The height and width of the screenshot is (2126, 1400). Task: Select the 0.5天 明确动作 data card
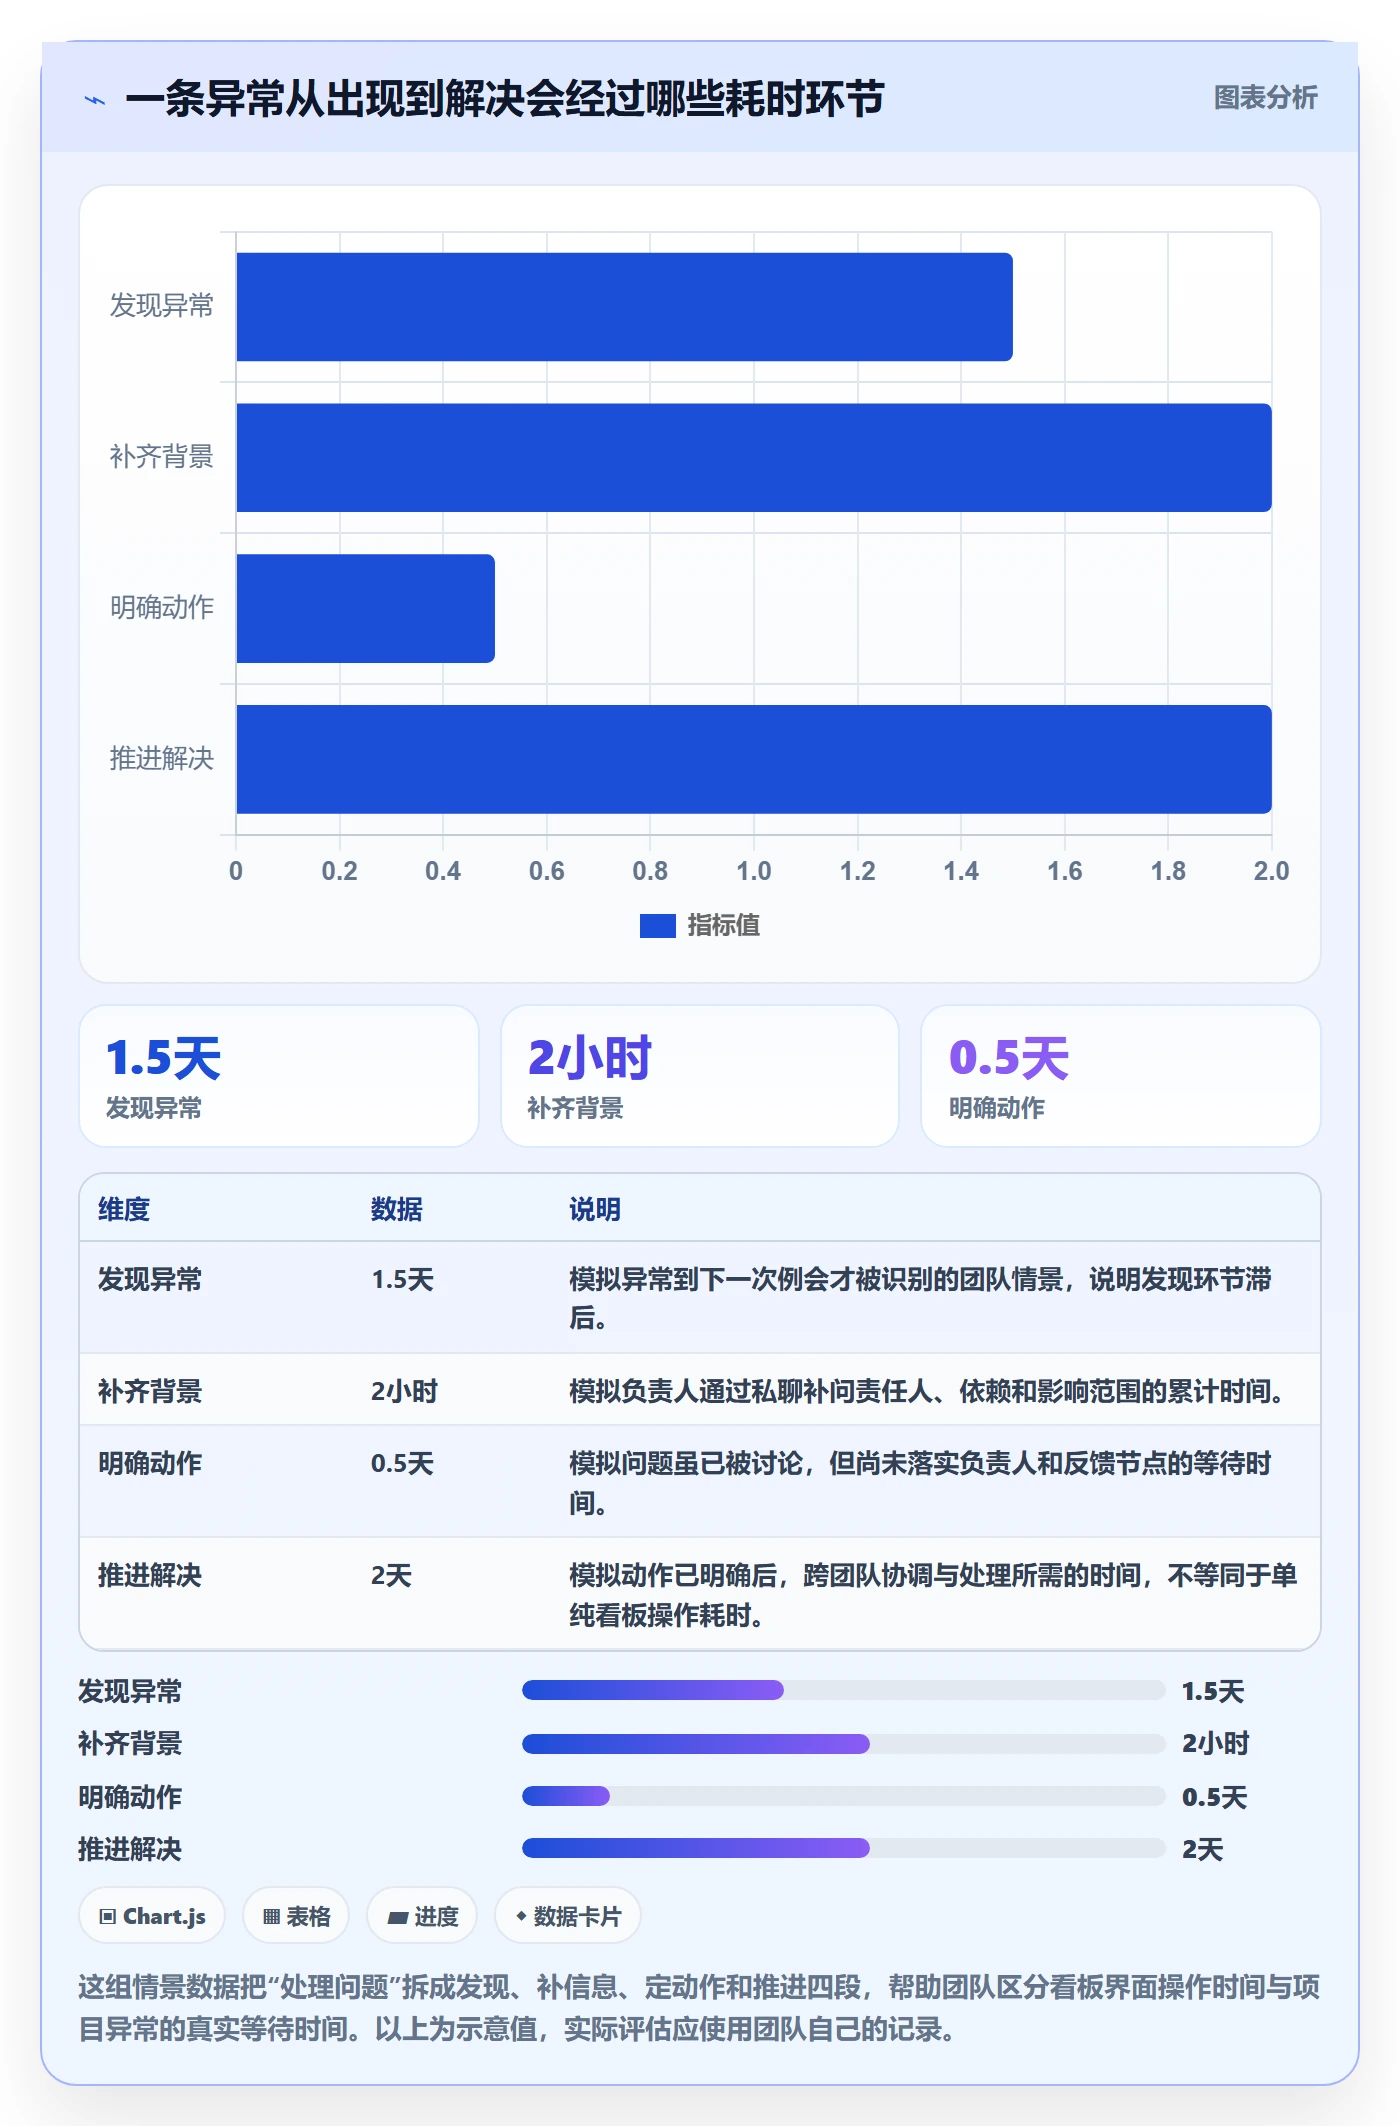tap(1121, 1076)
